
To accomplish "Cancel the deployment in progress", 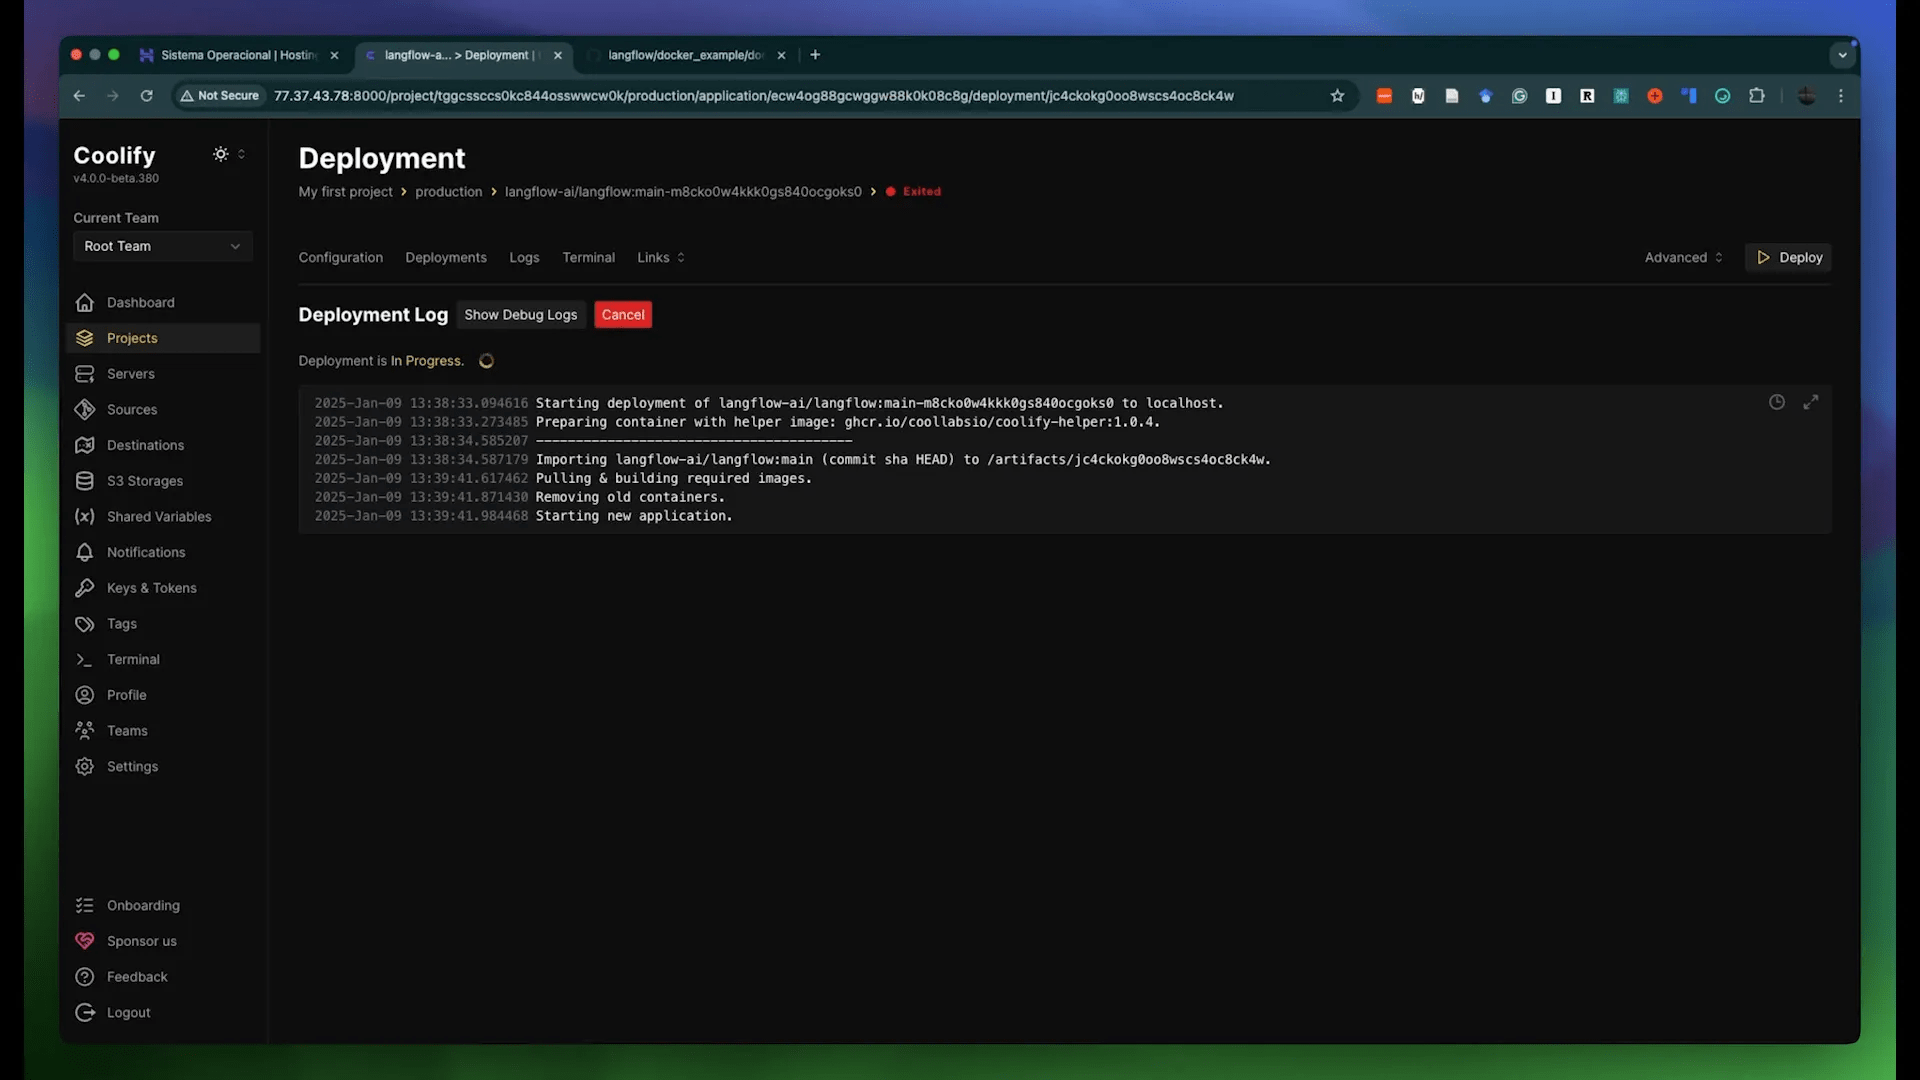I will click(623, 315).
